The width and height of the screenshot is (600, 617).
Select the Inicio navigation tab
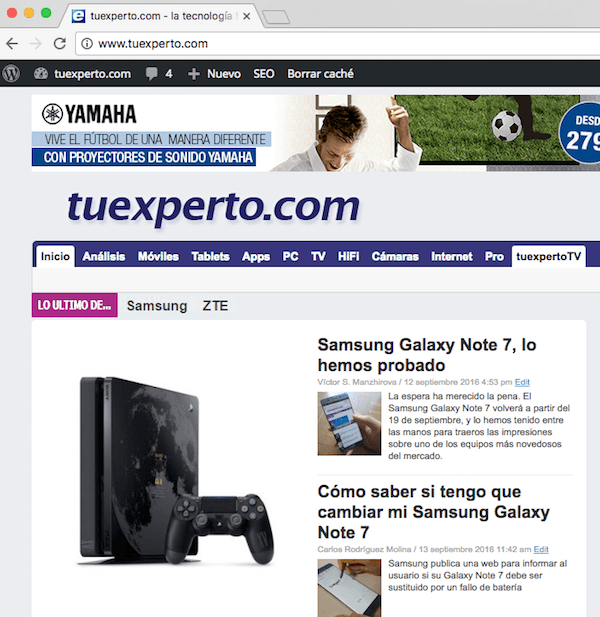click(x=55, y=256)
